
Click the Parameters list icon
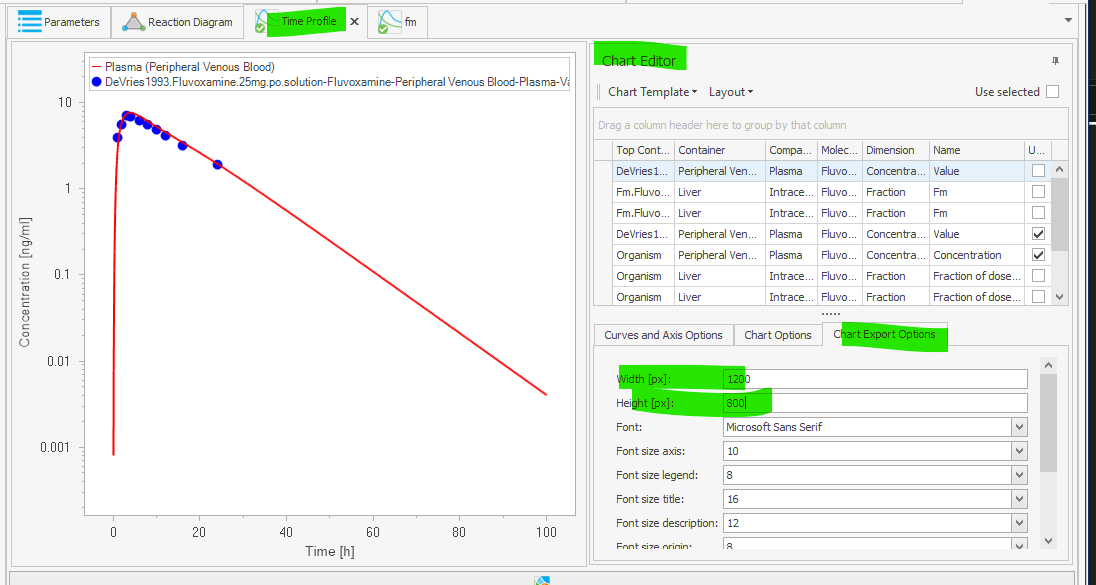click(29, 22)
